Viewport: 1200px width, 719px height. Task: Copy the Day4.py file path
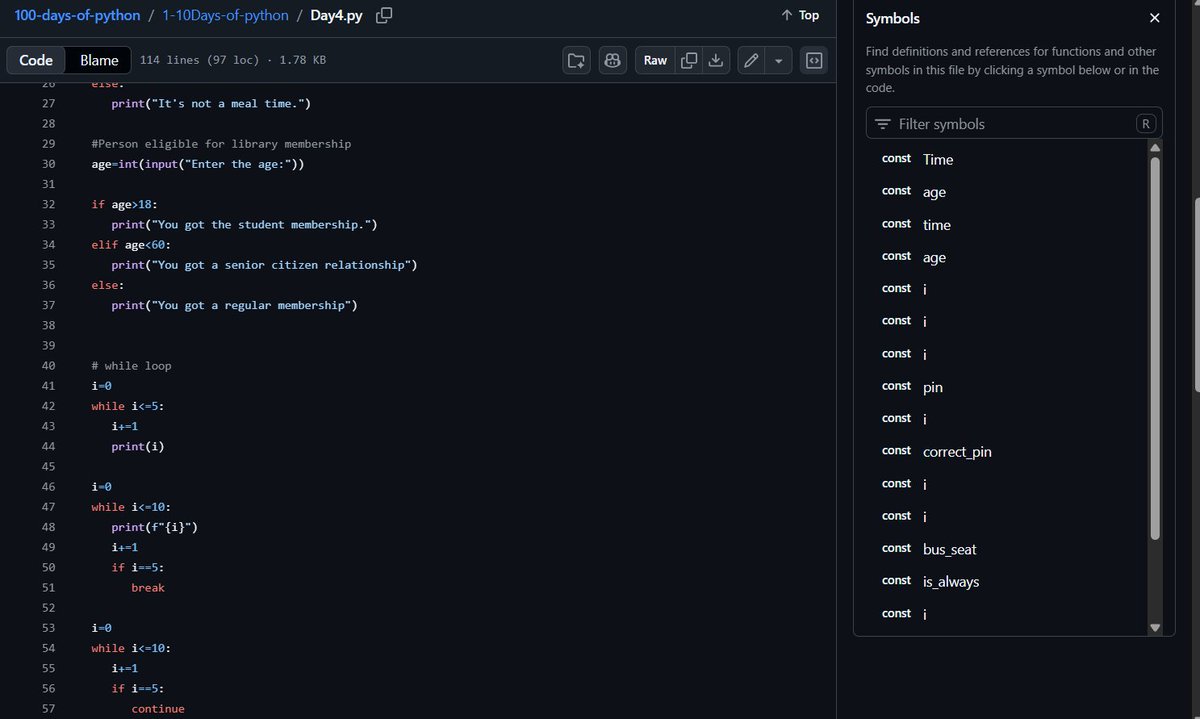(383, 16)
